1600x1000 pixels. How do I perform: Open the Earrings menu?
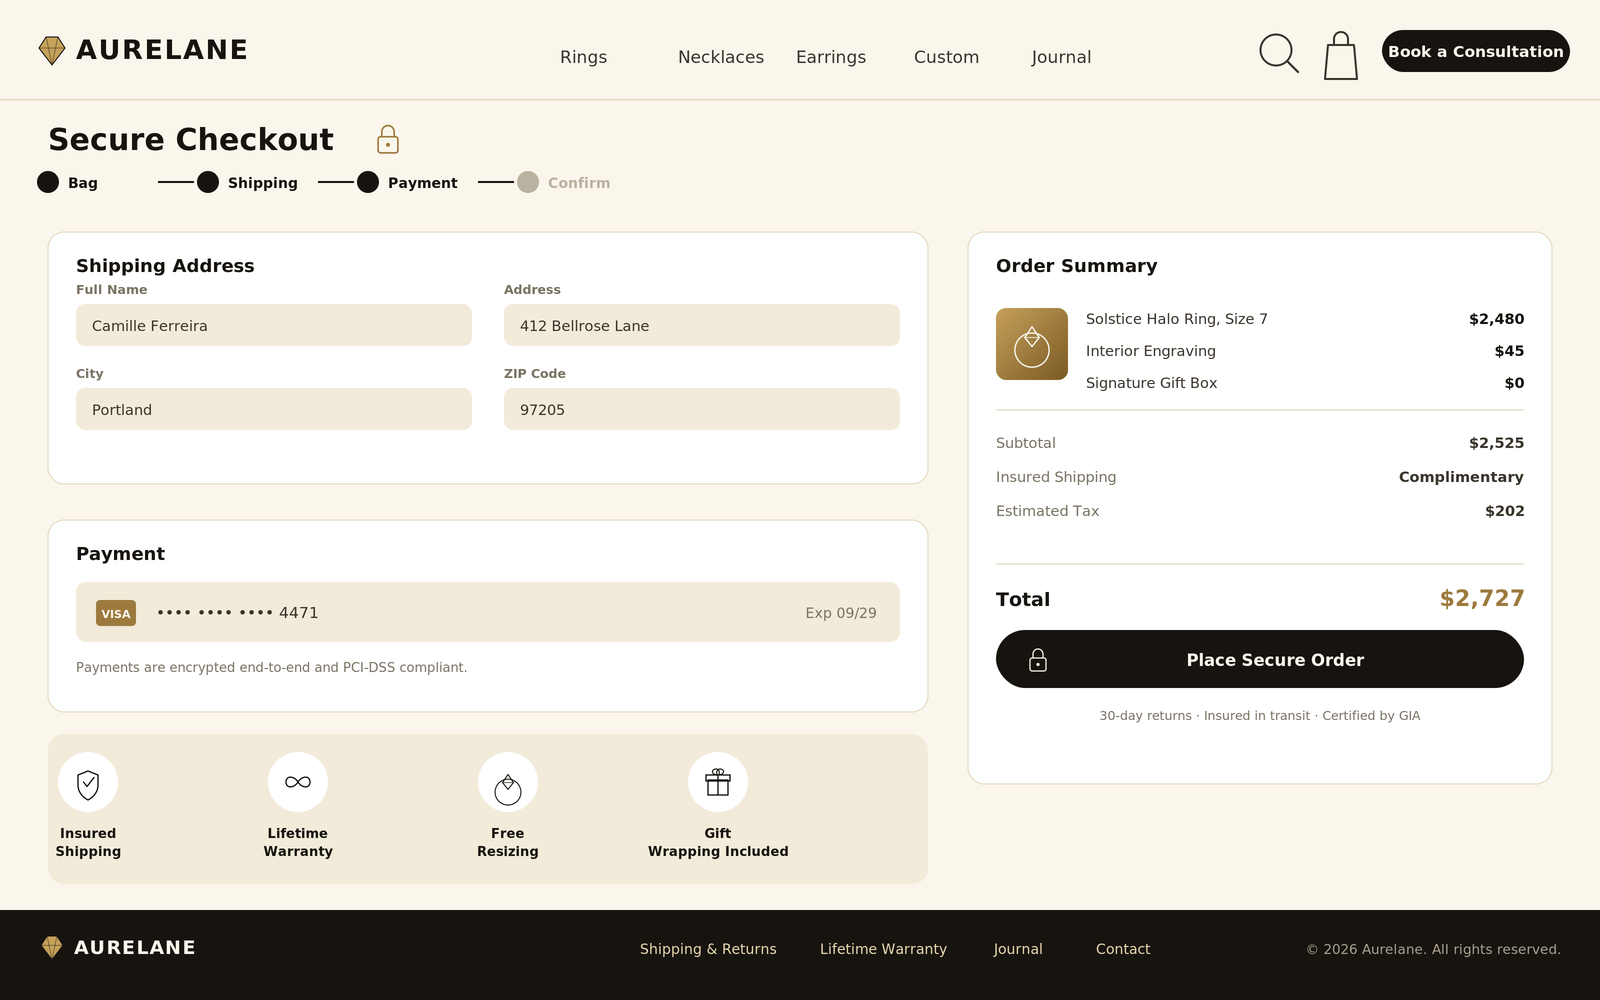(x=831, y=57)
